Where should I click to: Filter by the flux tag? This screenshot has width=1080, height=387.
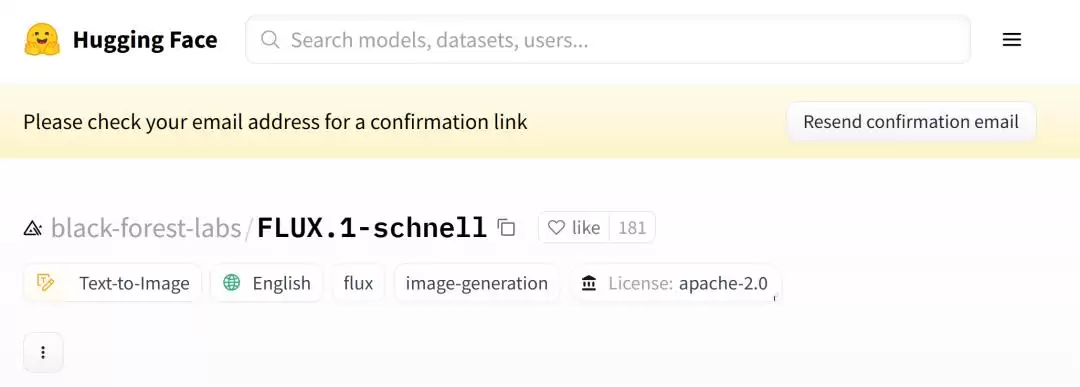tap(358, 283)
